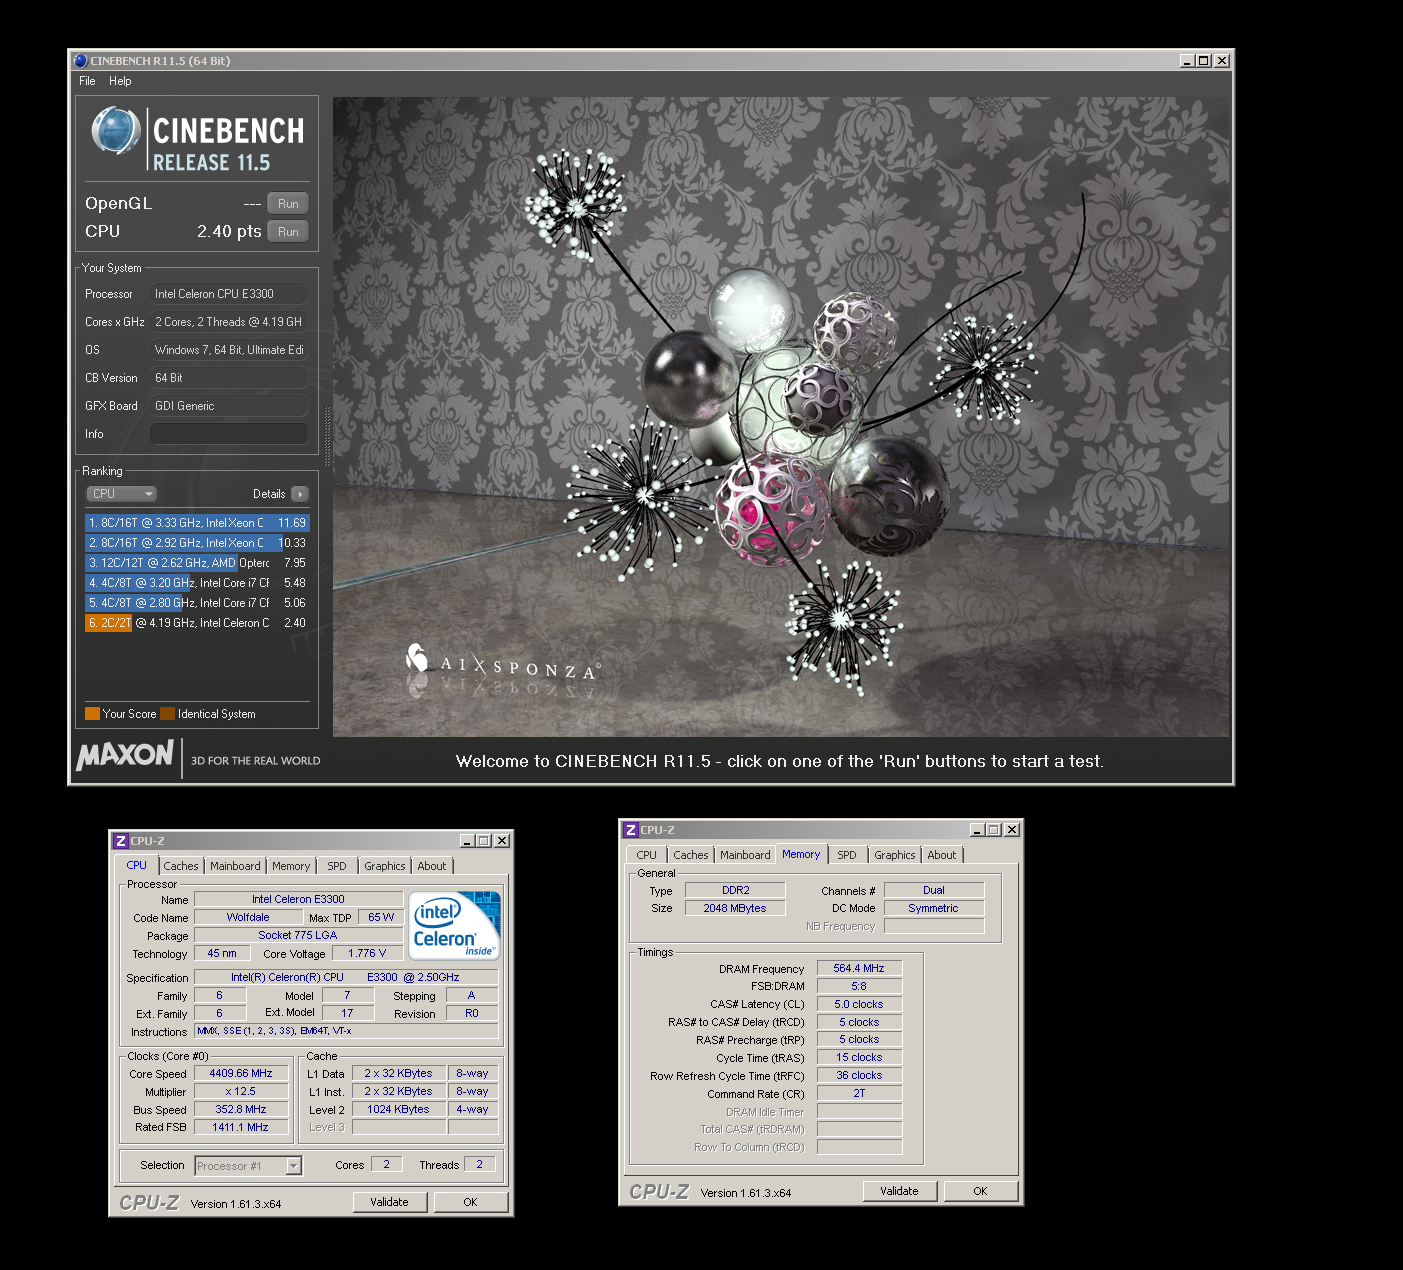Open the Processor #1 selection dropdown

pos(248,1166)
